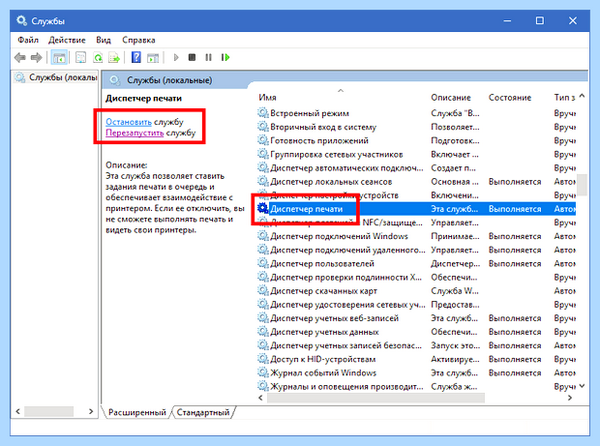Screen dimensions: 600x446
Task: Click services list horizontal scrollbar right arrow
Action: 570,398
